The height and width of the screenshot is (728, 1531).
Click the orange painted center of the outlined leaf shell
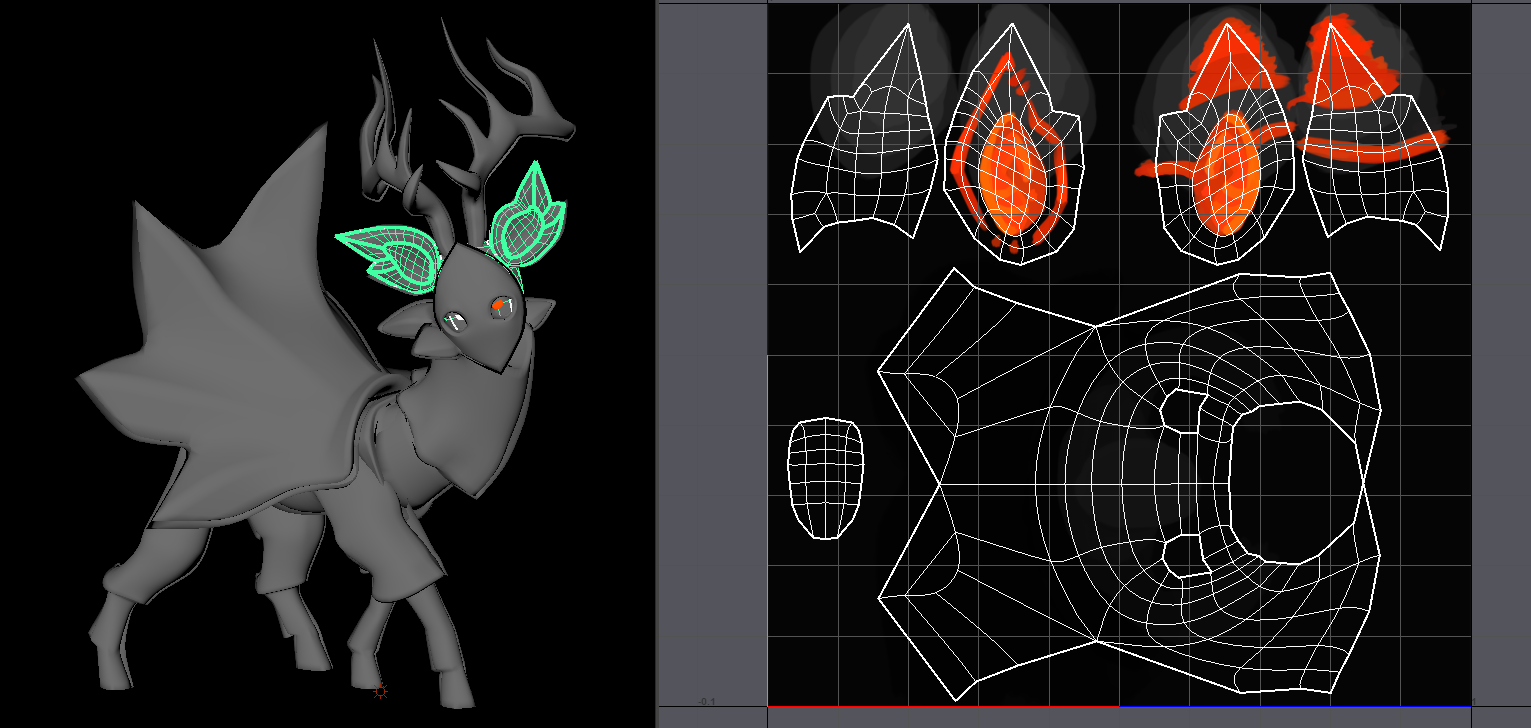tap(1012, 173)
